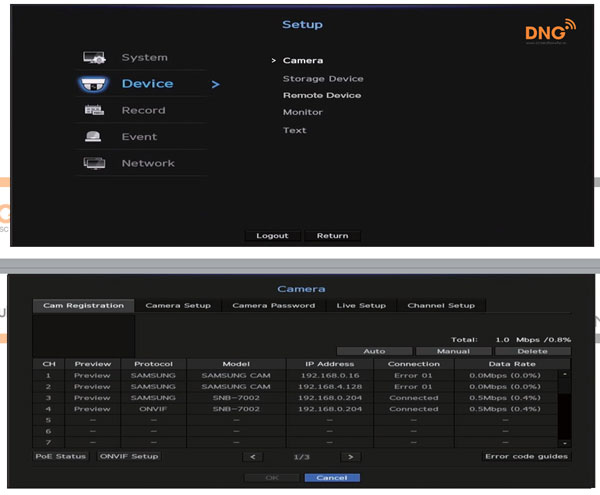This screenshot has height=495, width=600.
Task: Select the Device camera icon
Action: point(94,85)
